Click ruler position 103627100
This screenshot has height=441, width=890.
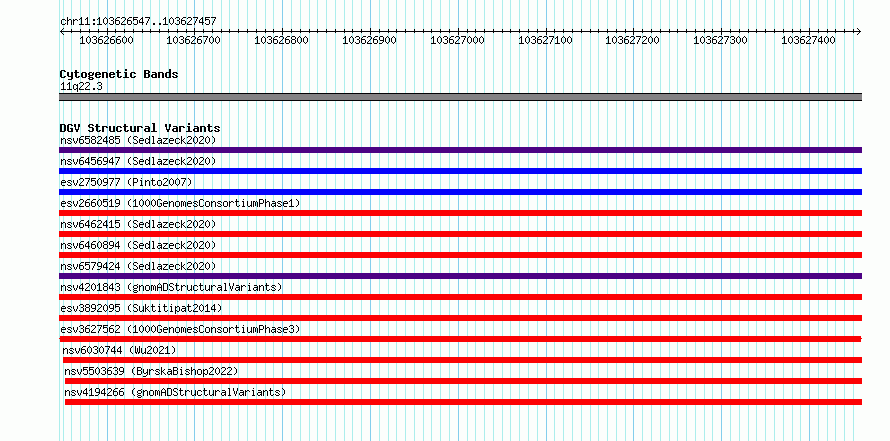(x=546, y=40)
